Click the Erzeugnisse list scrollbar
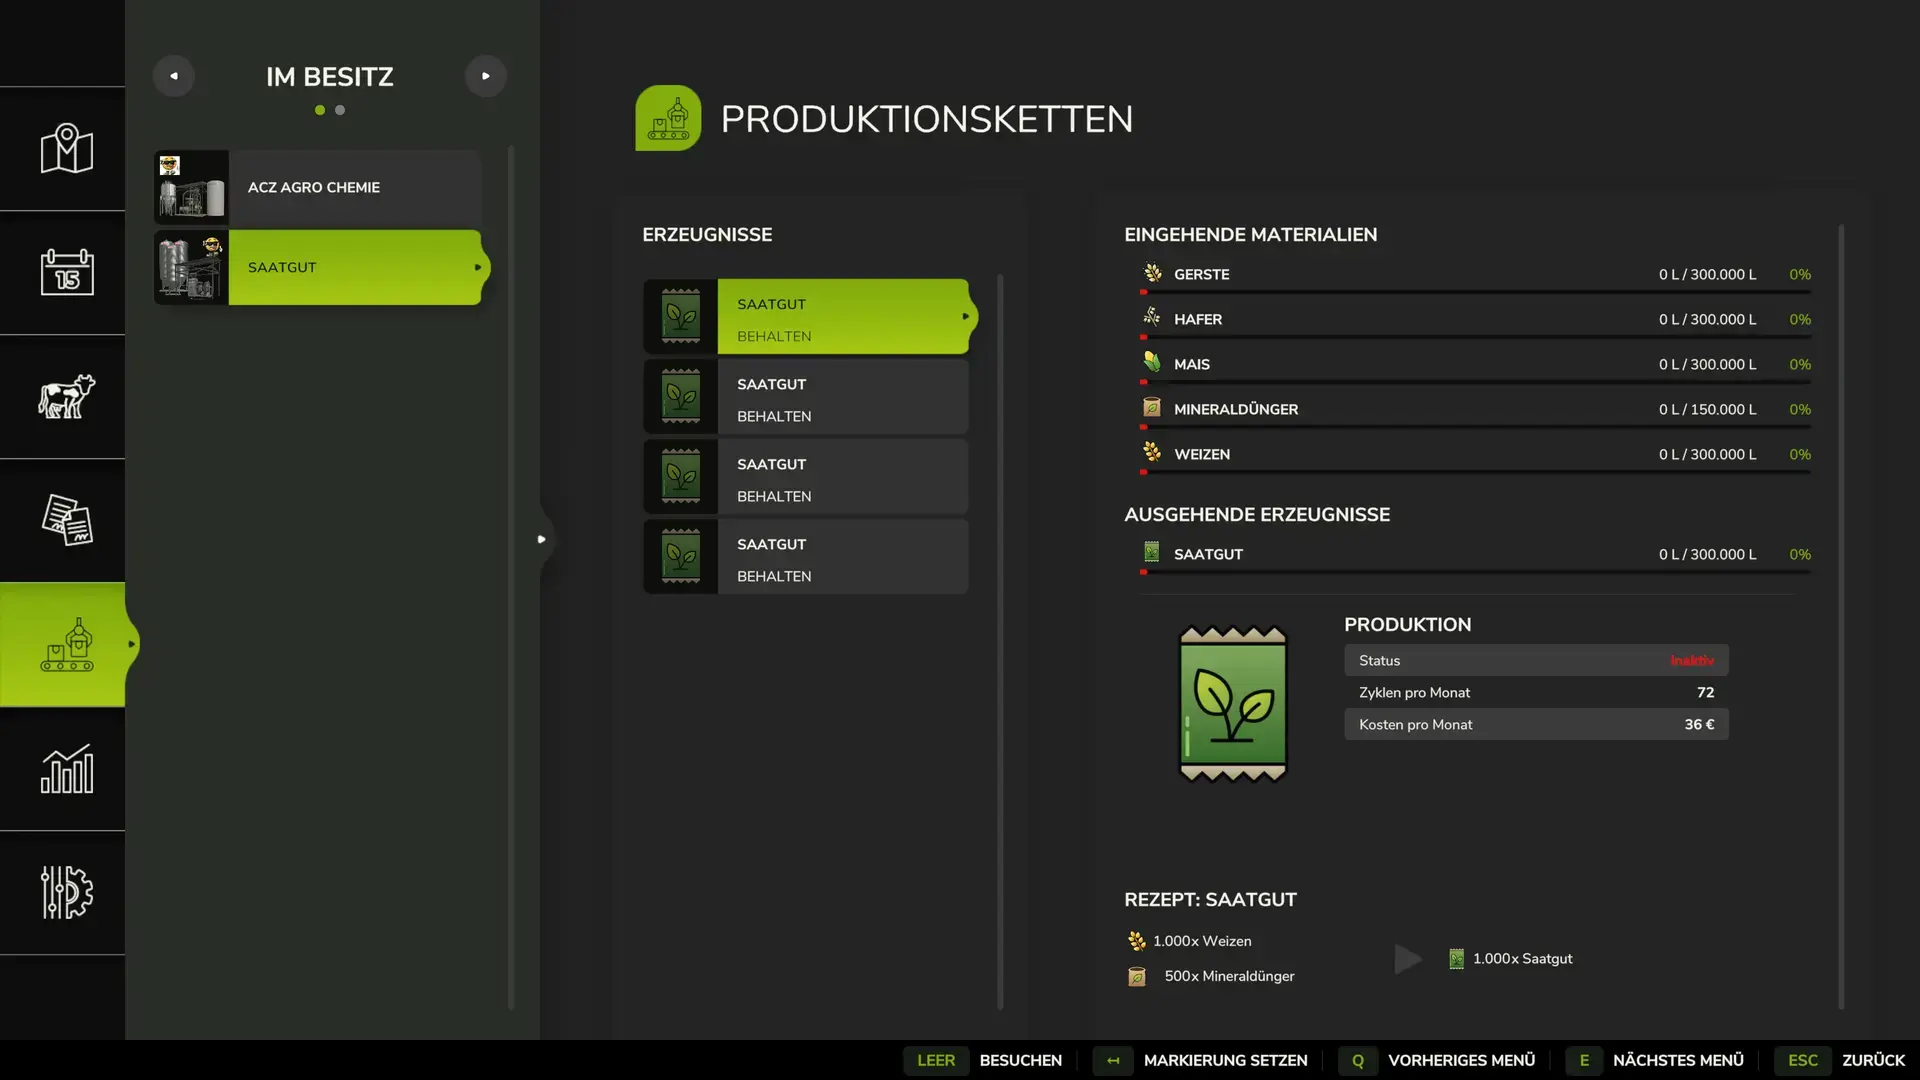This screenshot has height=1080, width=1920. pos(999,640)
